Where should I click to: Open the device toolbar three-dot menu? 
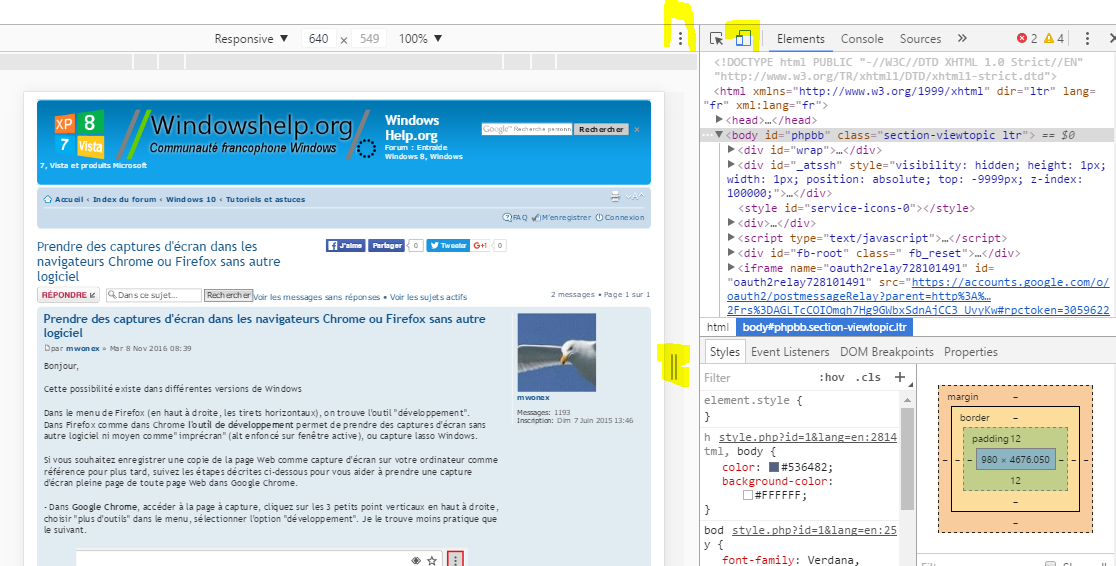coord(681,39)
